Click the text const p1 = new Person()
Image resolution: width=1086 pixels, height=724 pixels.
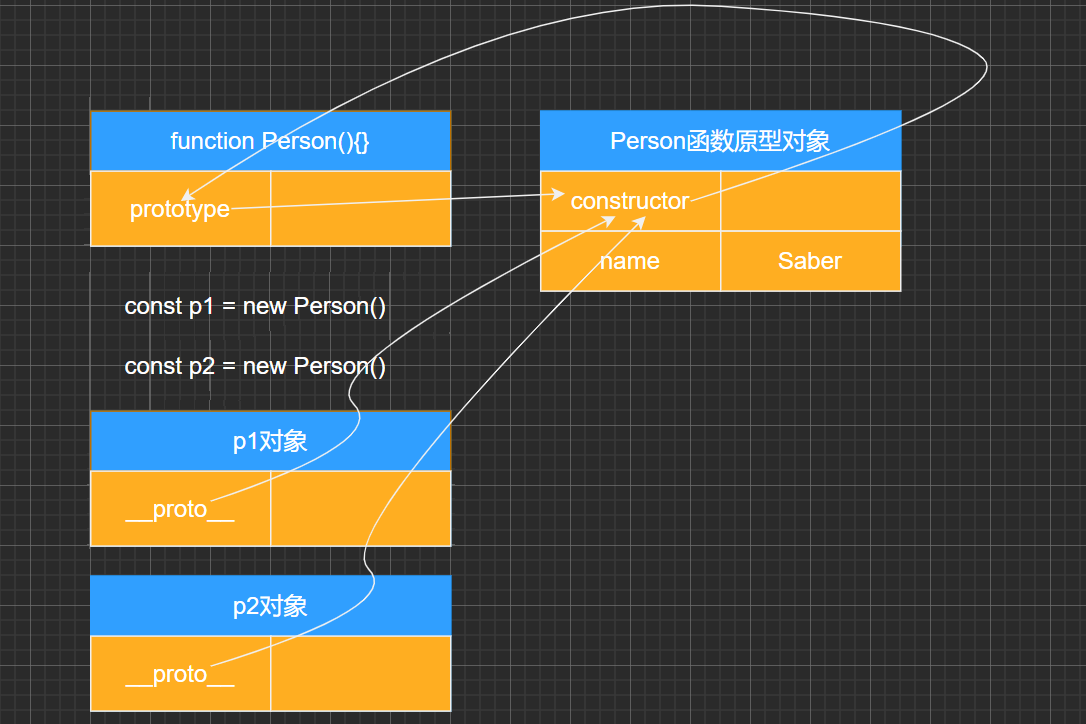256,306
